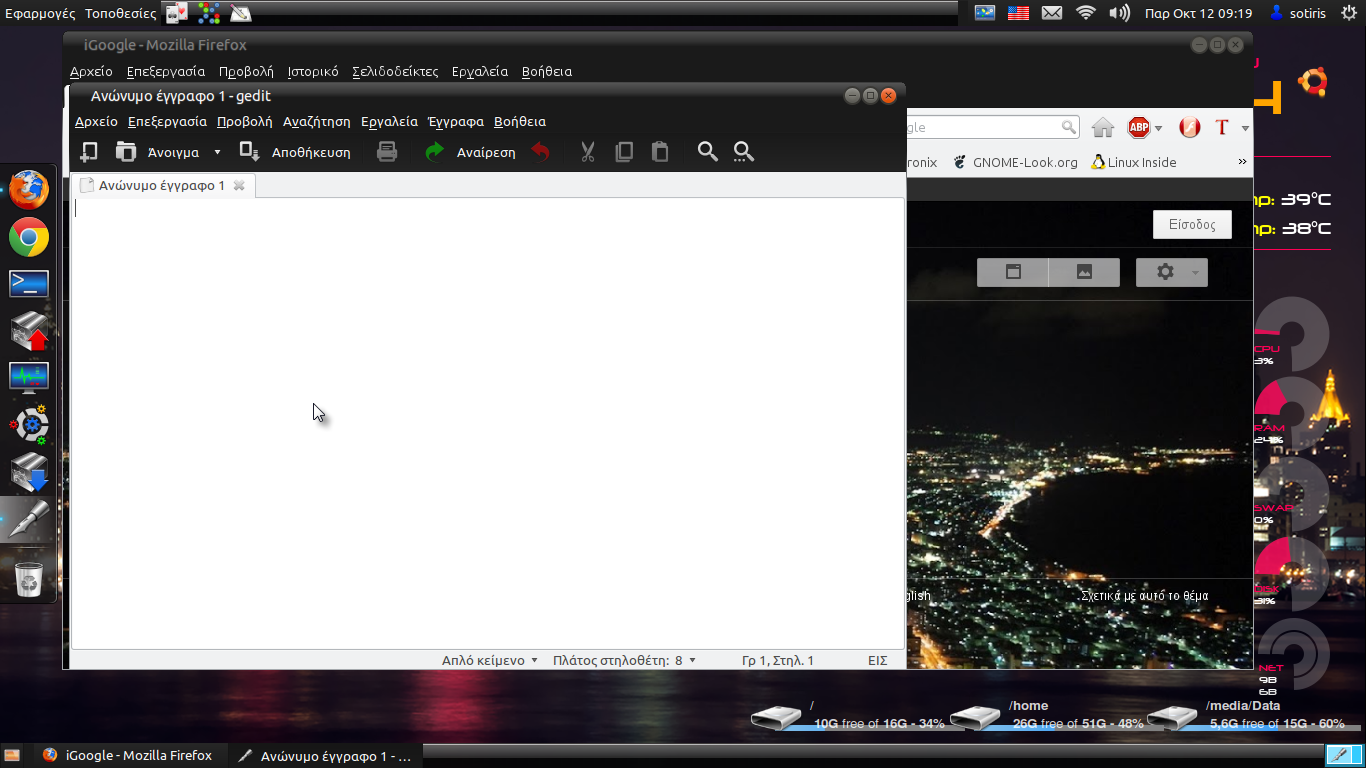Click the Αποθήκευση save button
This screenshot has width=1366, height=768.
coord(296,152)
